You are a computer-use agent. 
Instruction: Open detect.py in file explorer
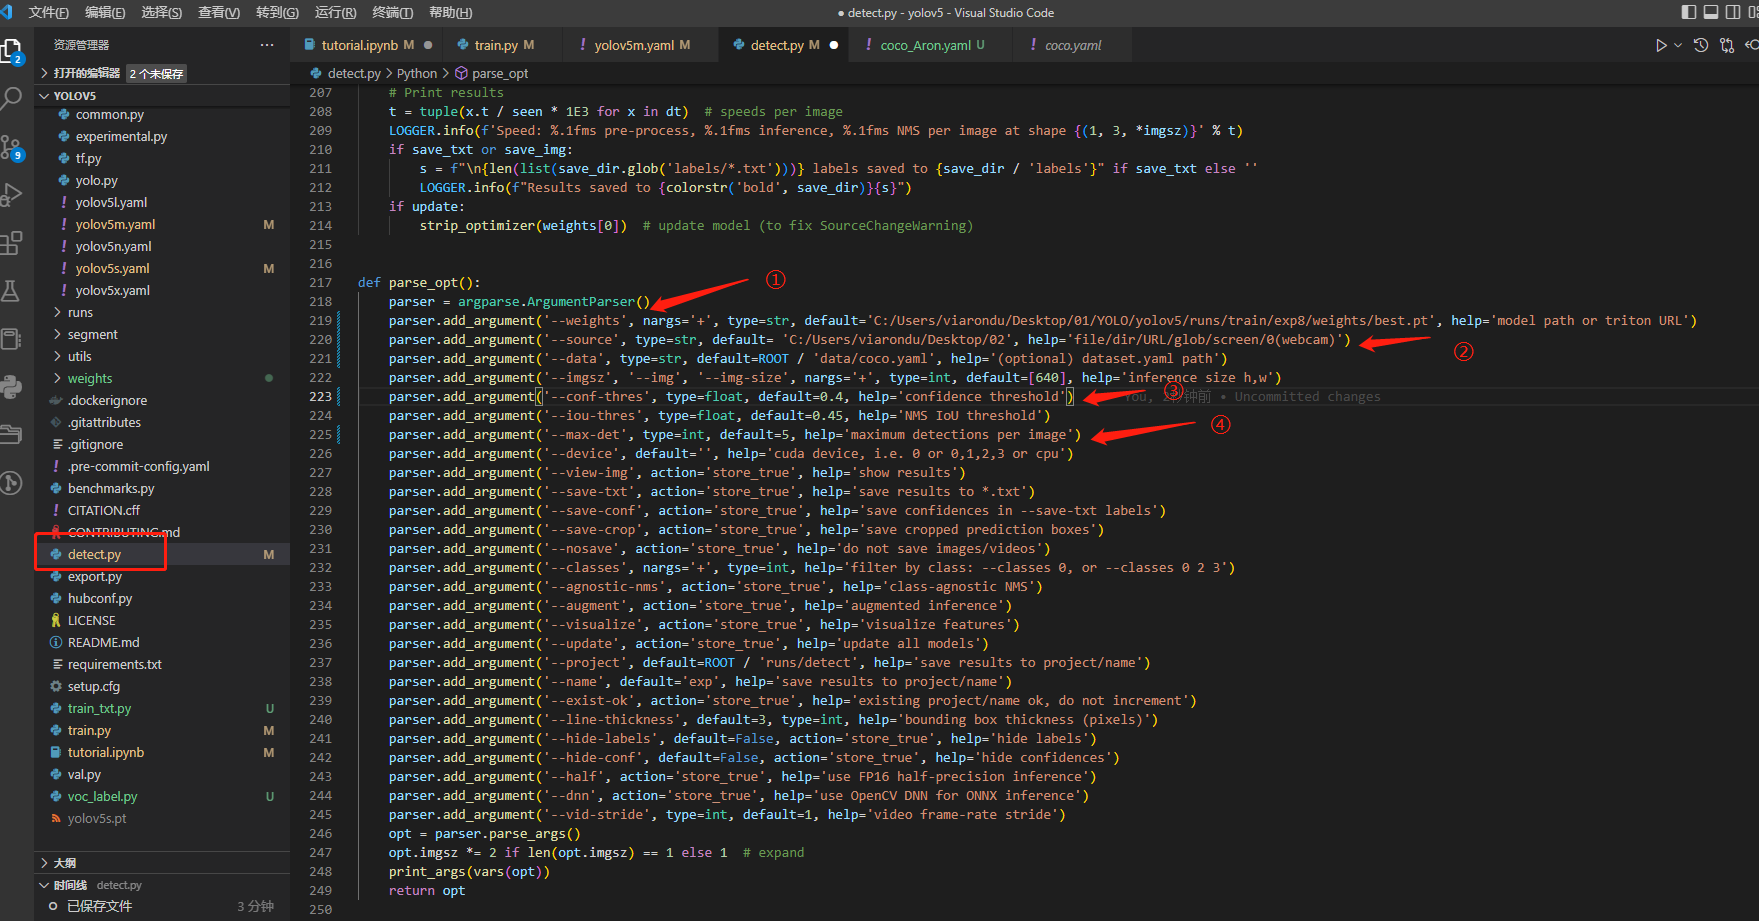[x=94, y=554]
